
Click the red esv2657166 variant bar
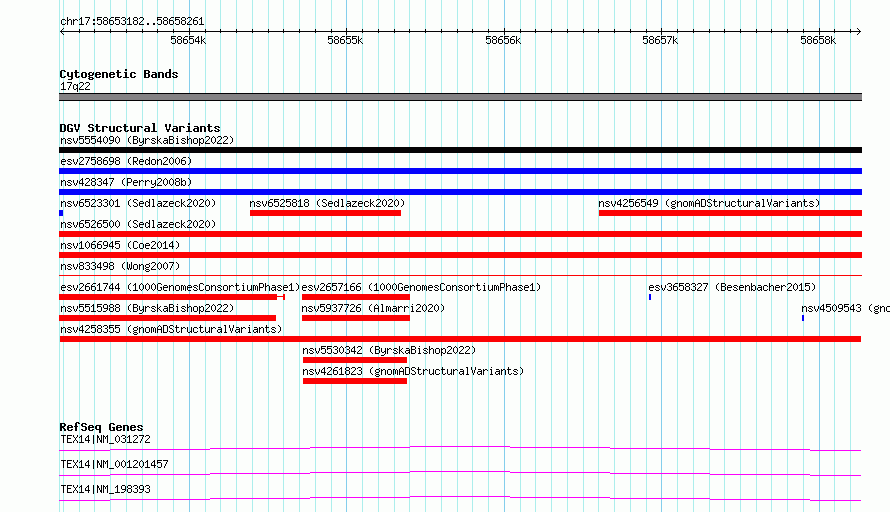[356, 297]
